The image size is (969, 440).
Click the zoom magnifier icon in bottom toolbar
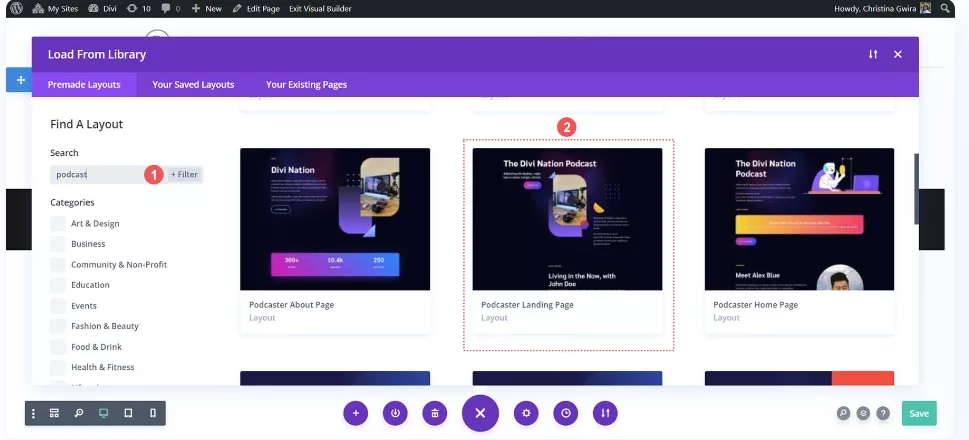(79, 413)
